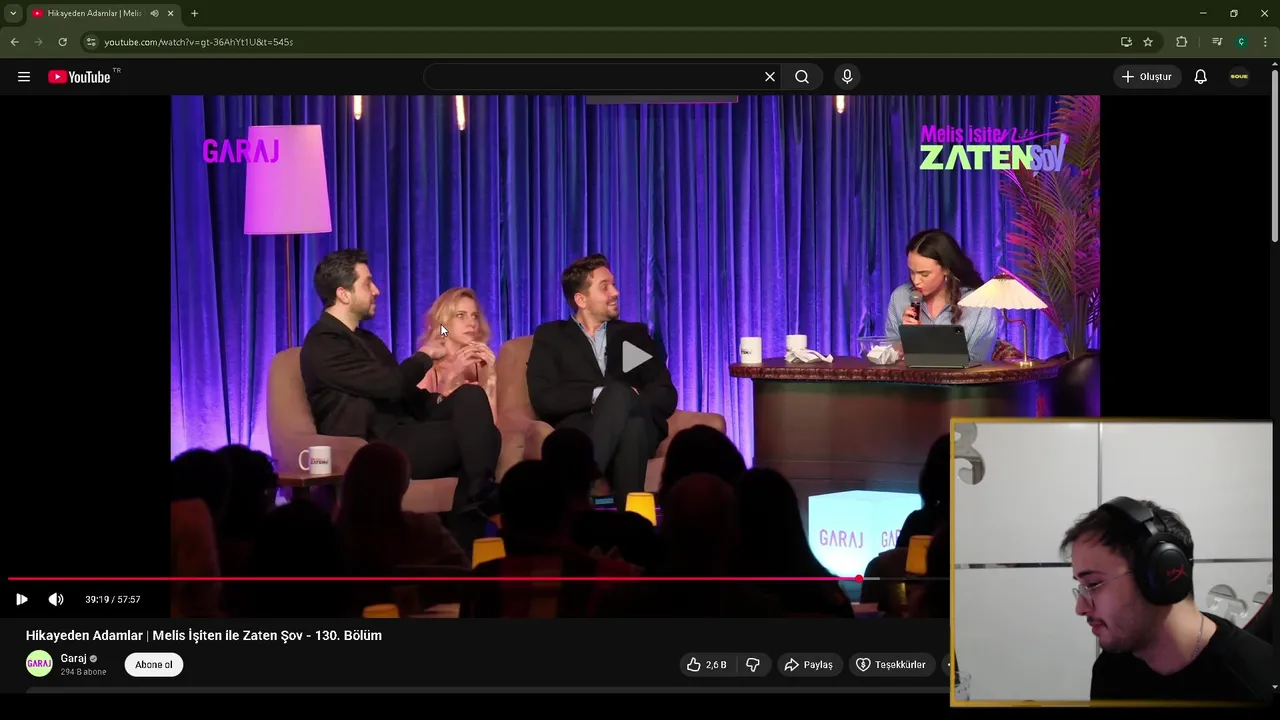Open the Chrome profile avatar
Image resolution: width=1280 pixels, height=720 pixels.
click(x=1241, y=42)
